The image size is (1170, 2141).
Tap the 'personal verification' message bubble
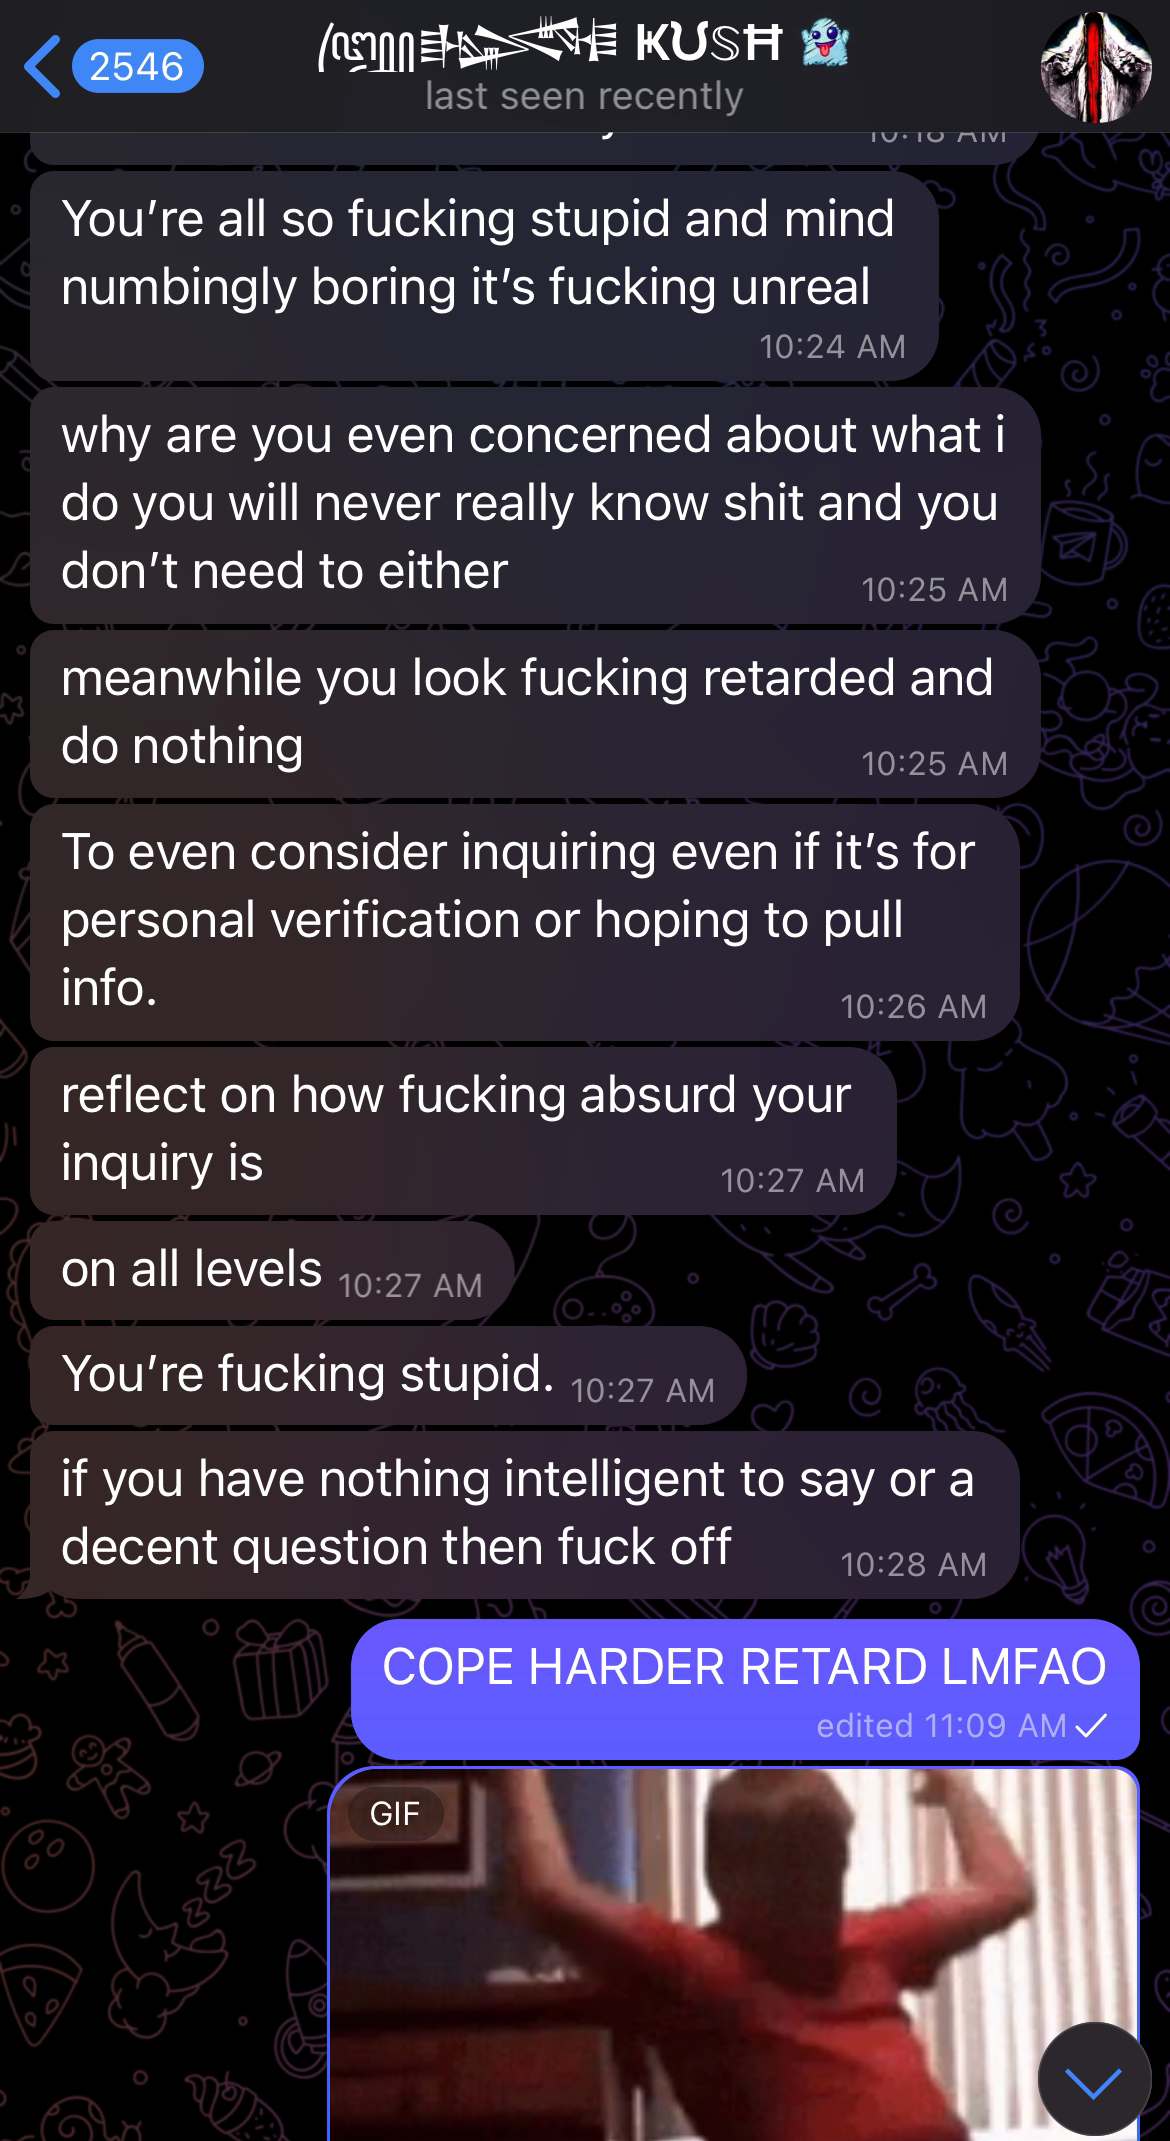tap(524, 923)
